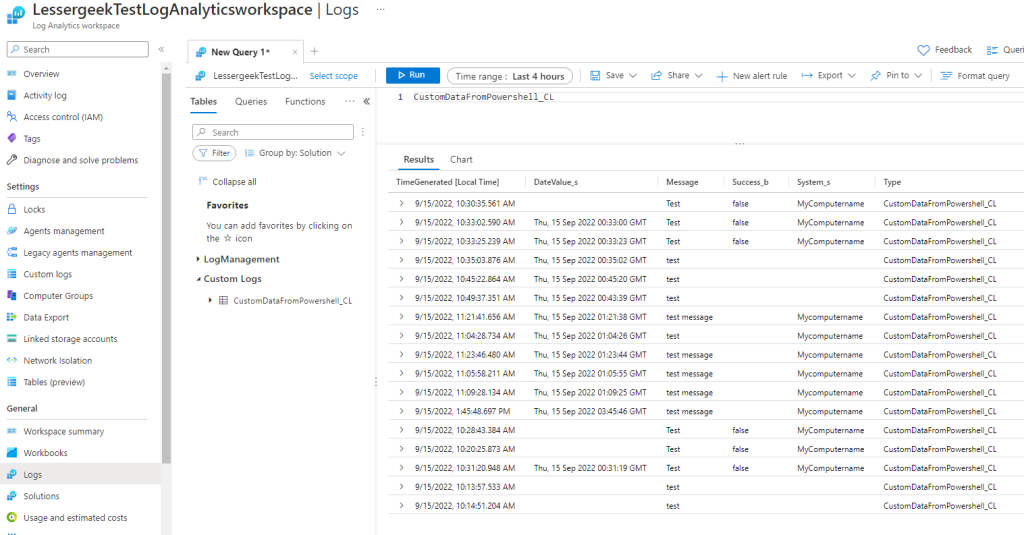The width and height of the screenshot is (1024, 535).
Task: Add a new query tab
Action: (x=314, y=51)
